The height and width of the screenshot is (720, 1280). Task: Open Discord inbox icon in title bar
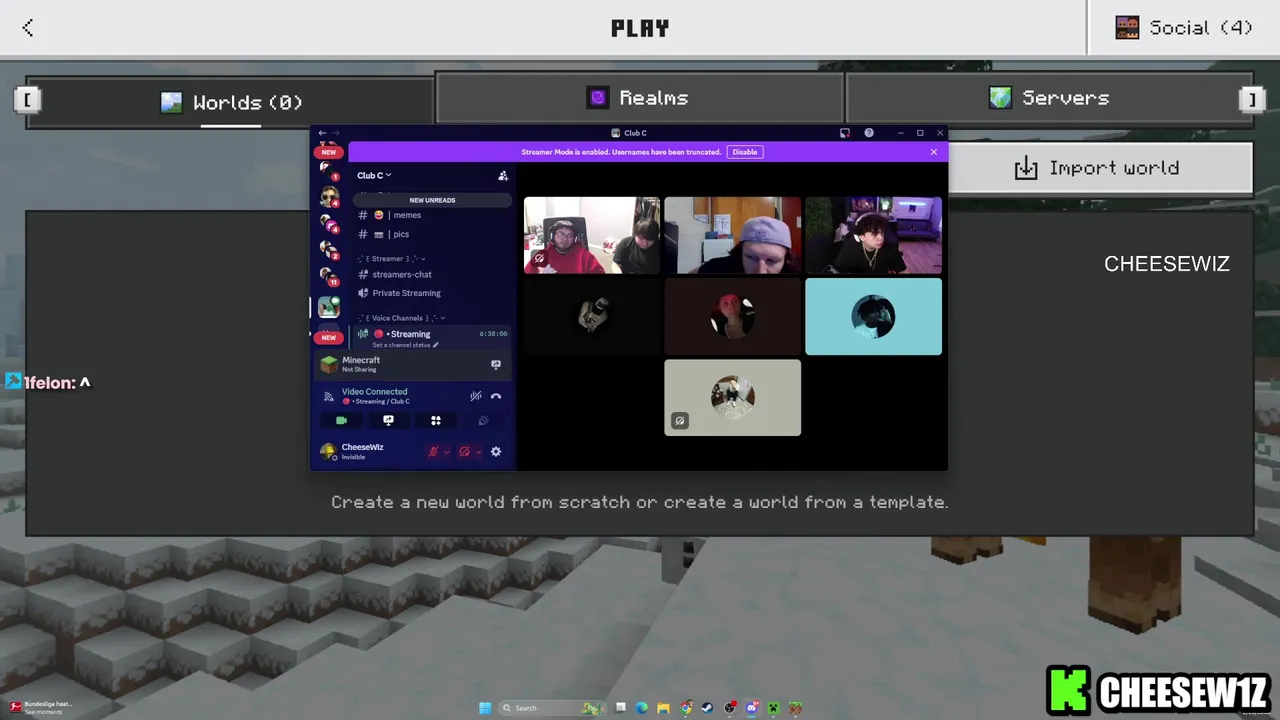[x=845, y=133]
